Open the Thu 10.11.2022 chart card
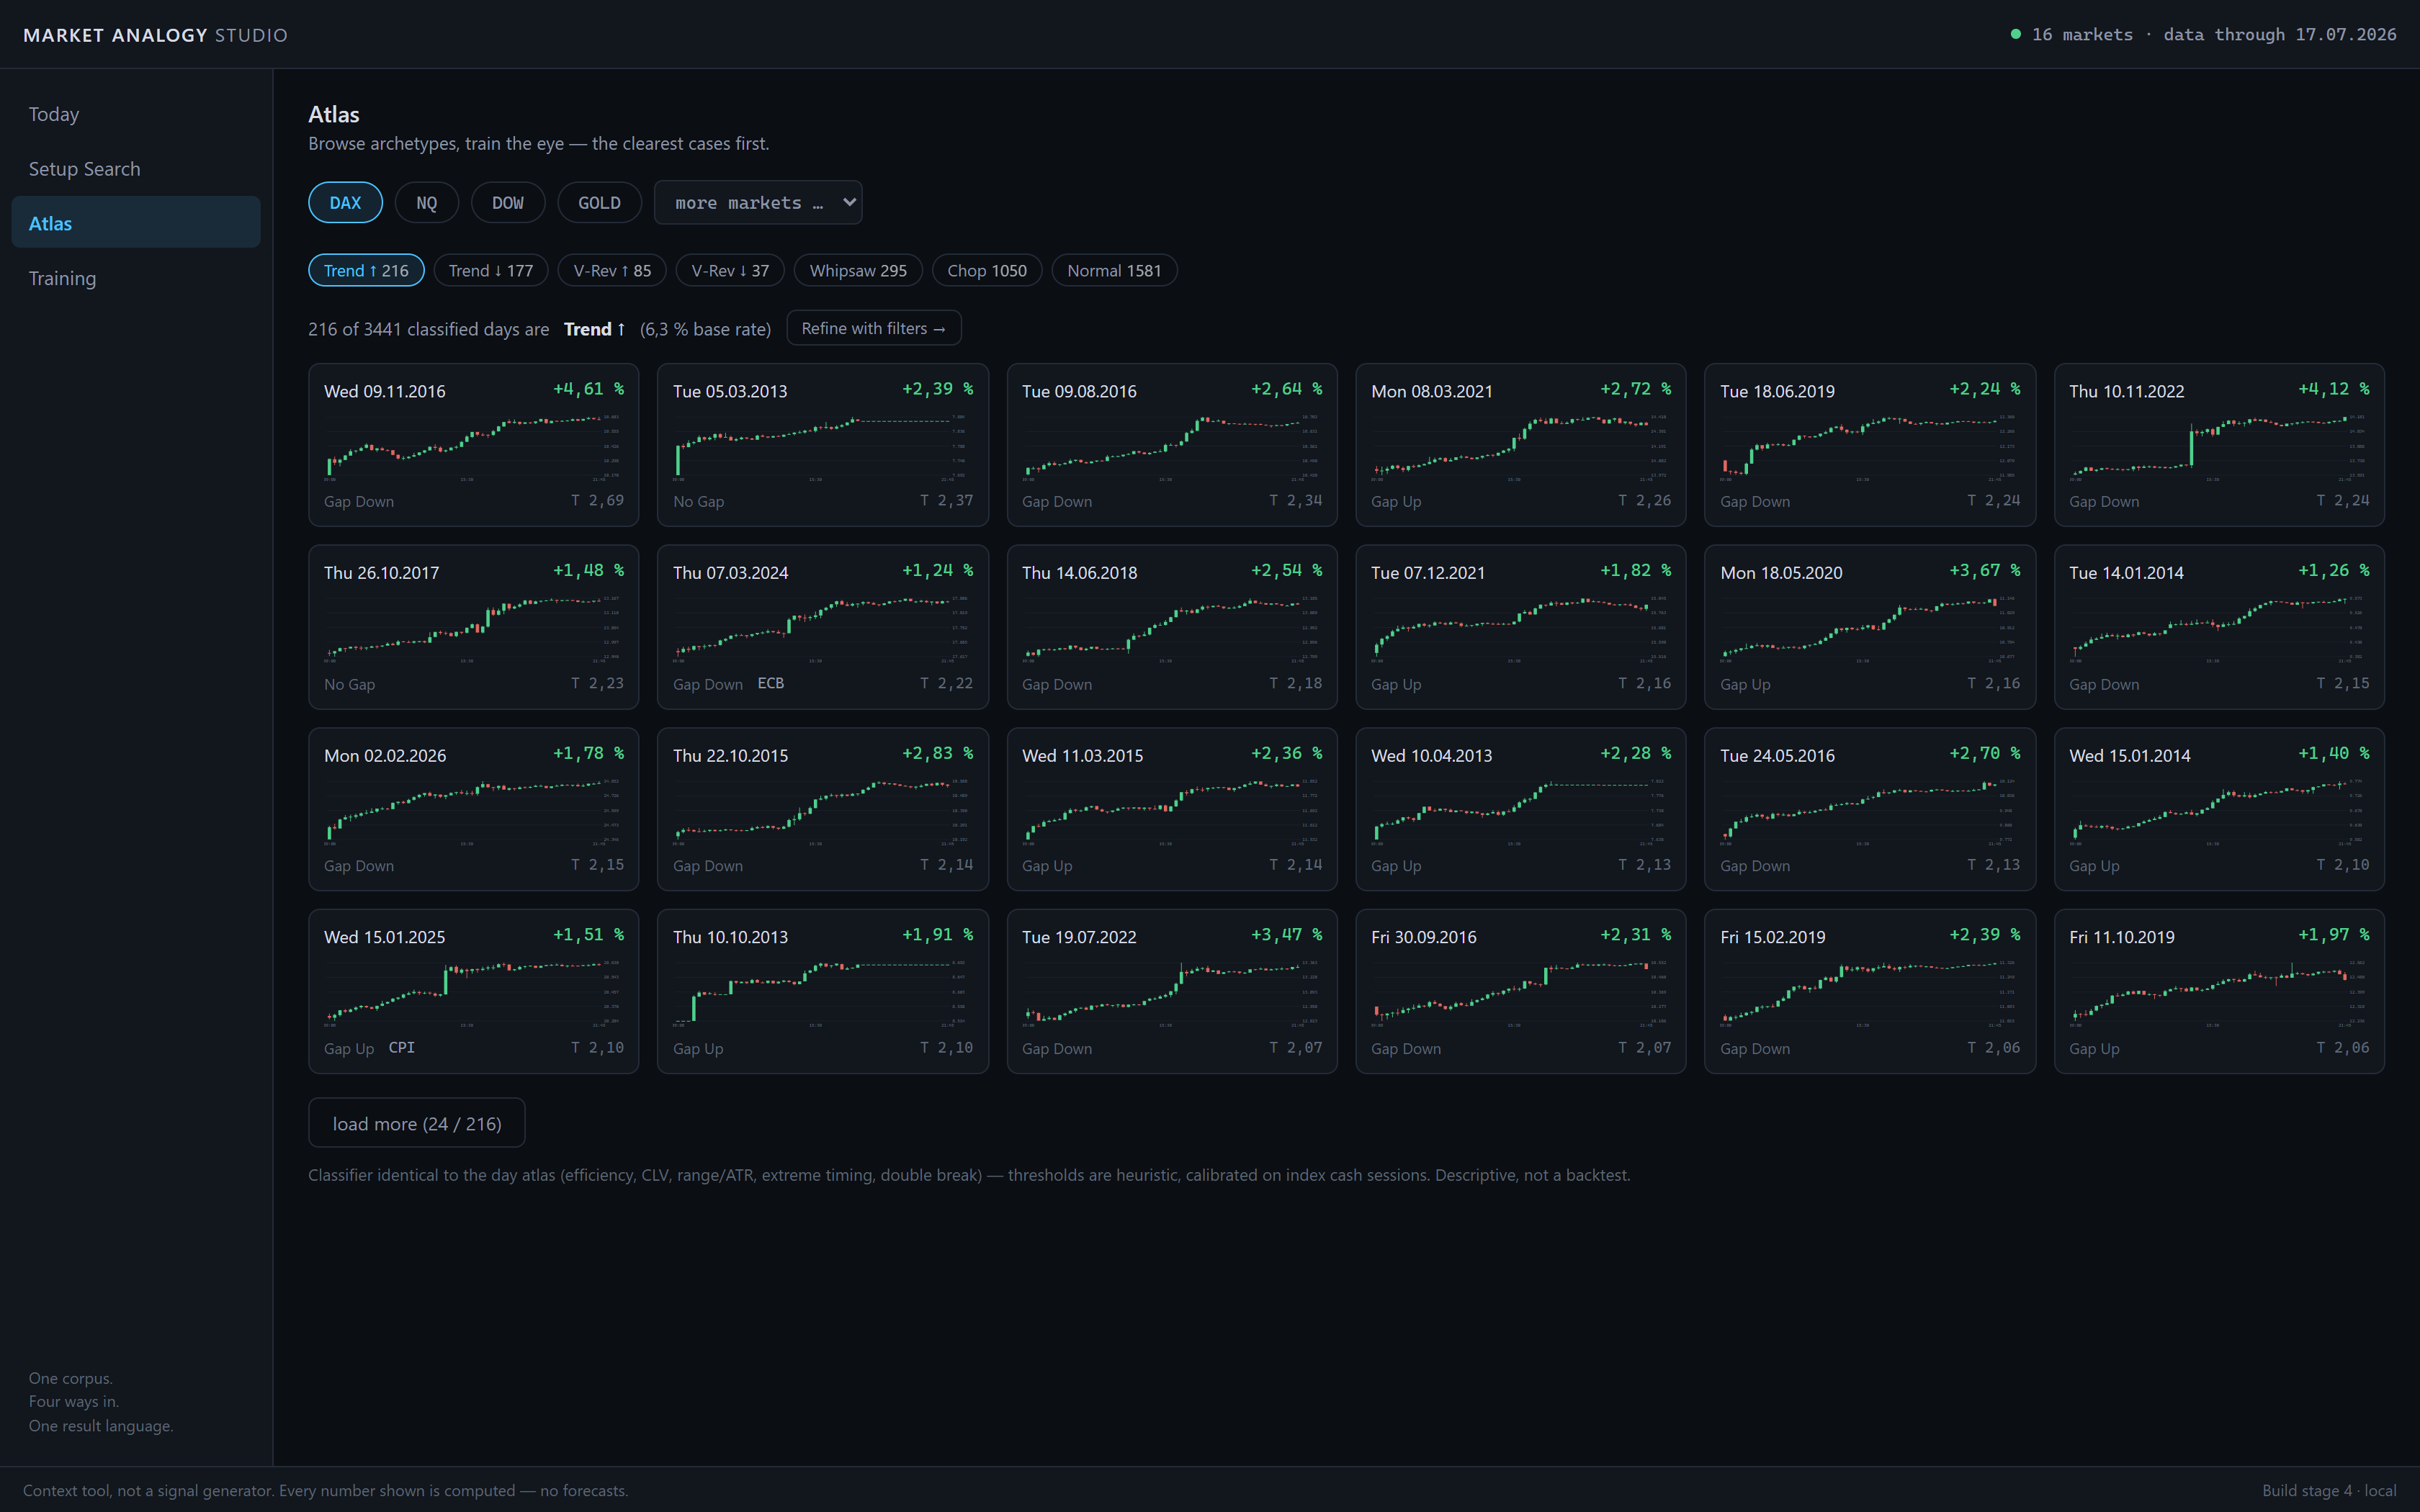The width and height of the screenshot is (2420, 1512). coord(2219,445)
